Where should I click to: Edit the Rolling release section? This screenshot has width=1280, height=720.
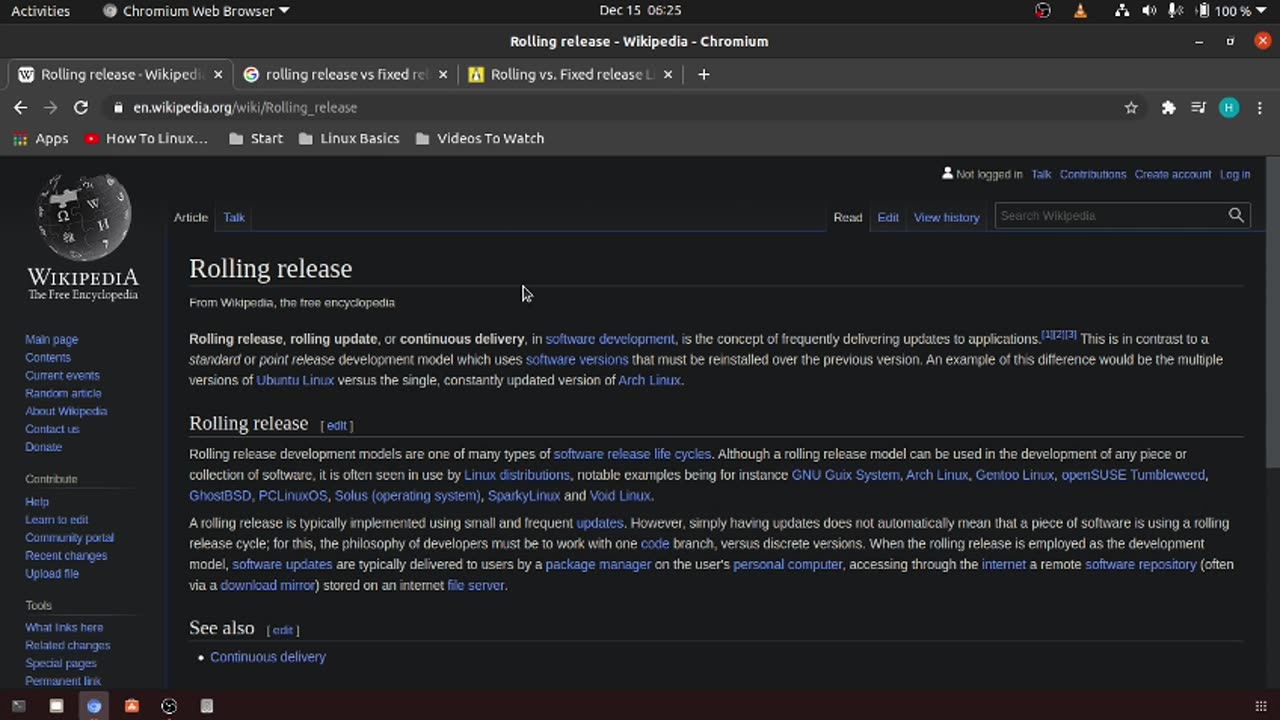pyautogui.click(x=337, y=425)
